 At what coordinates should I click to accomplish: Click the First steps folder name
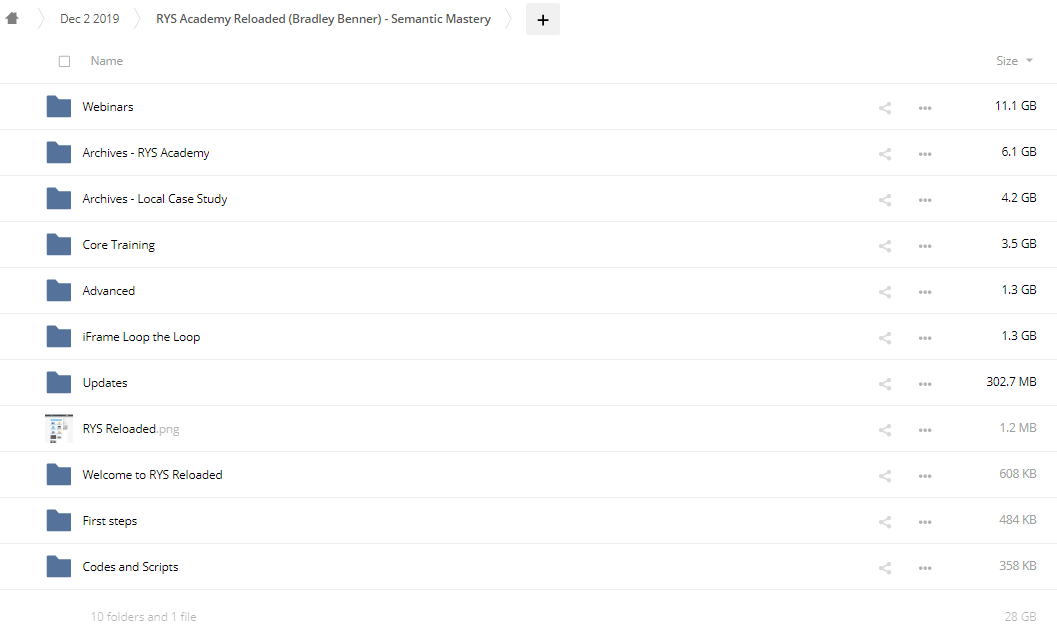point(110,521)
